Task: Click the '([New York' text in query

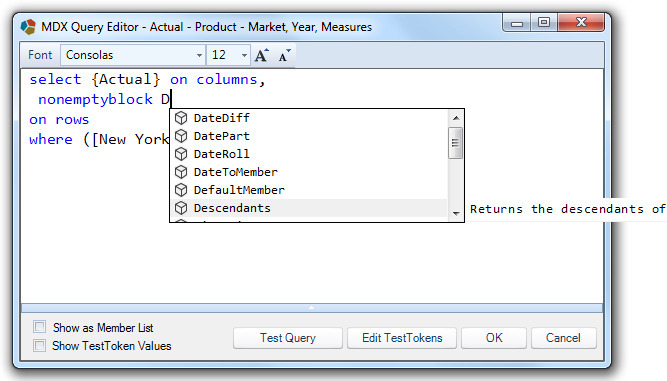Action: (126, 139)
